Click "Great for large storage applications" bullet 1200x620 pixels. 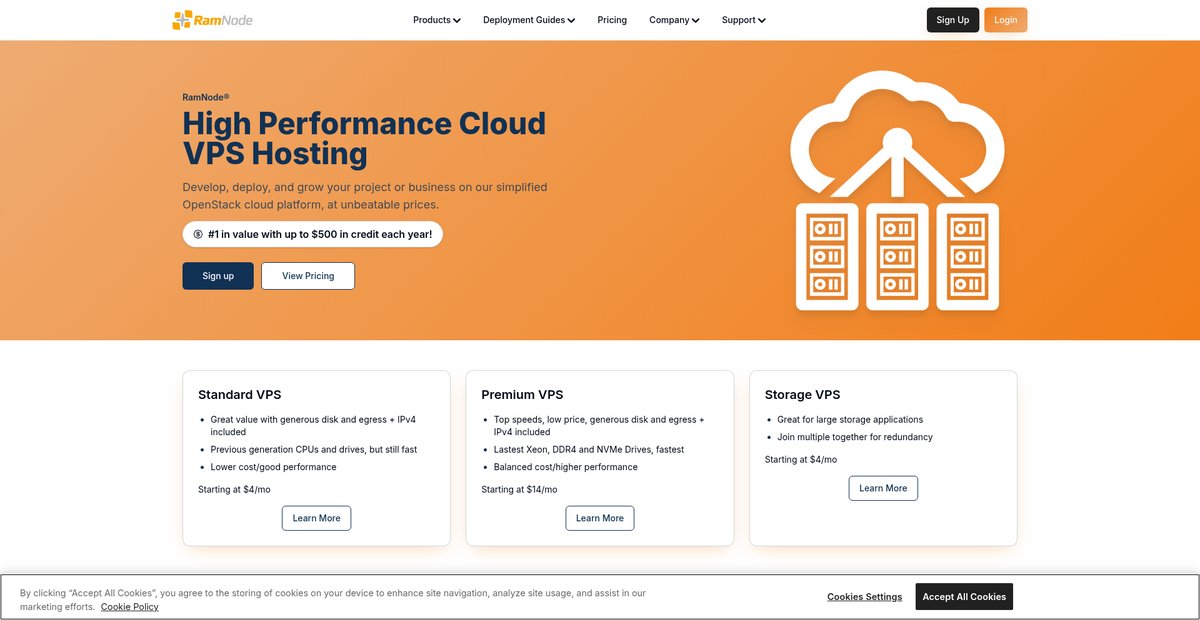850,420
